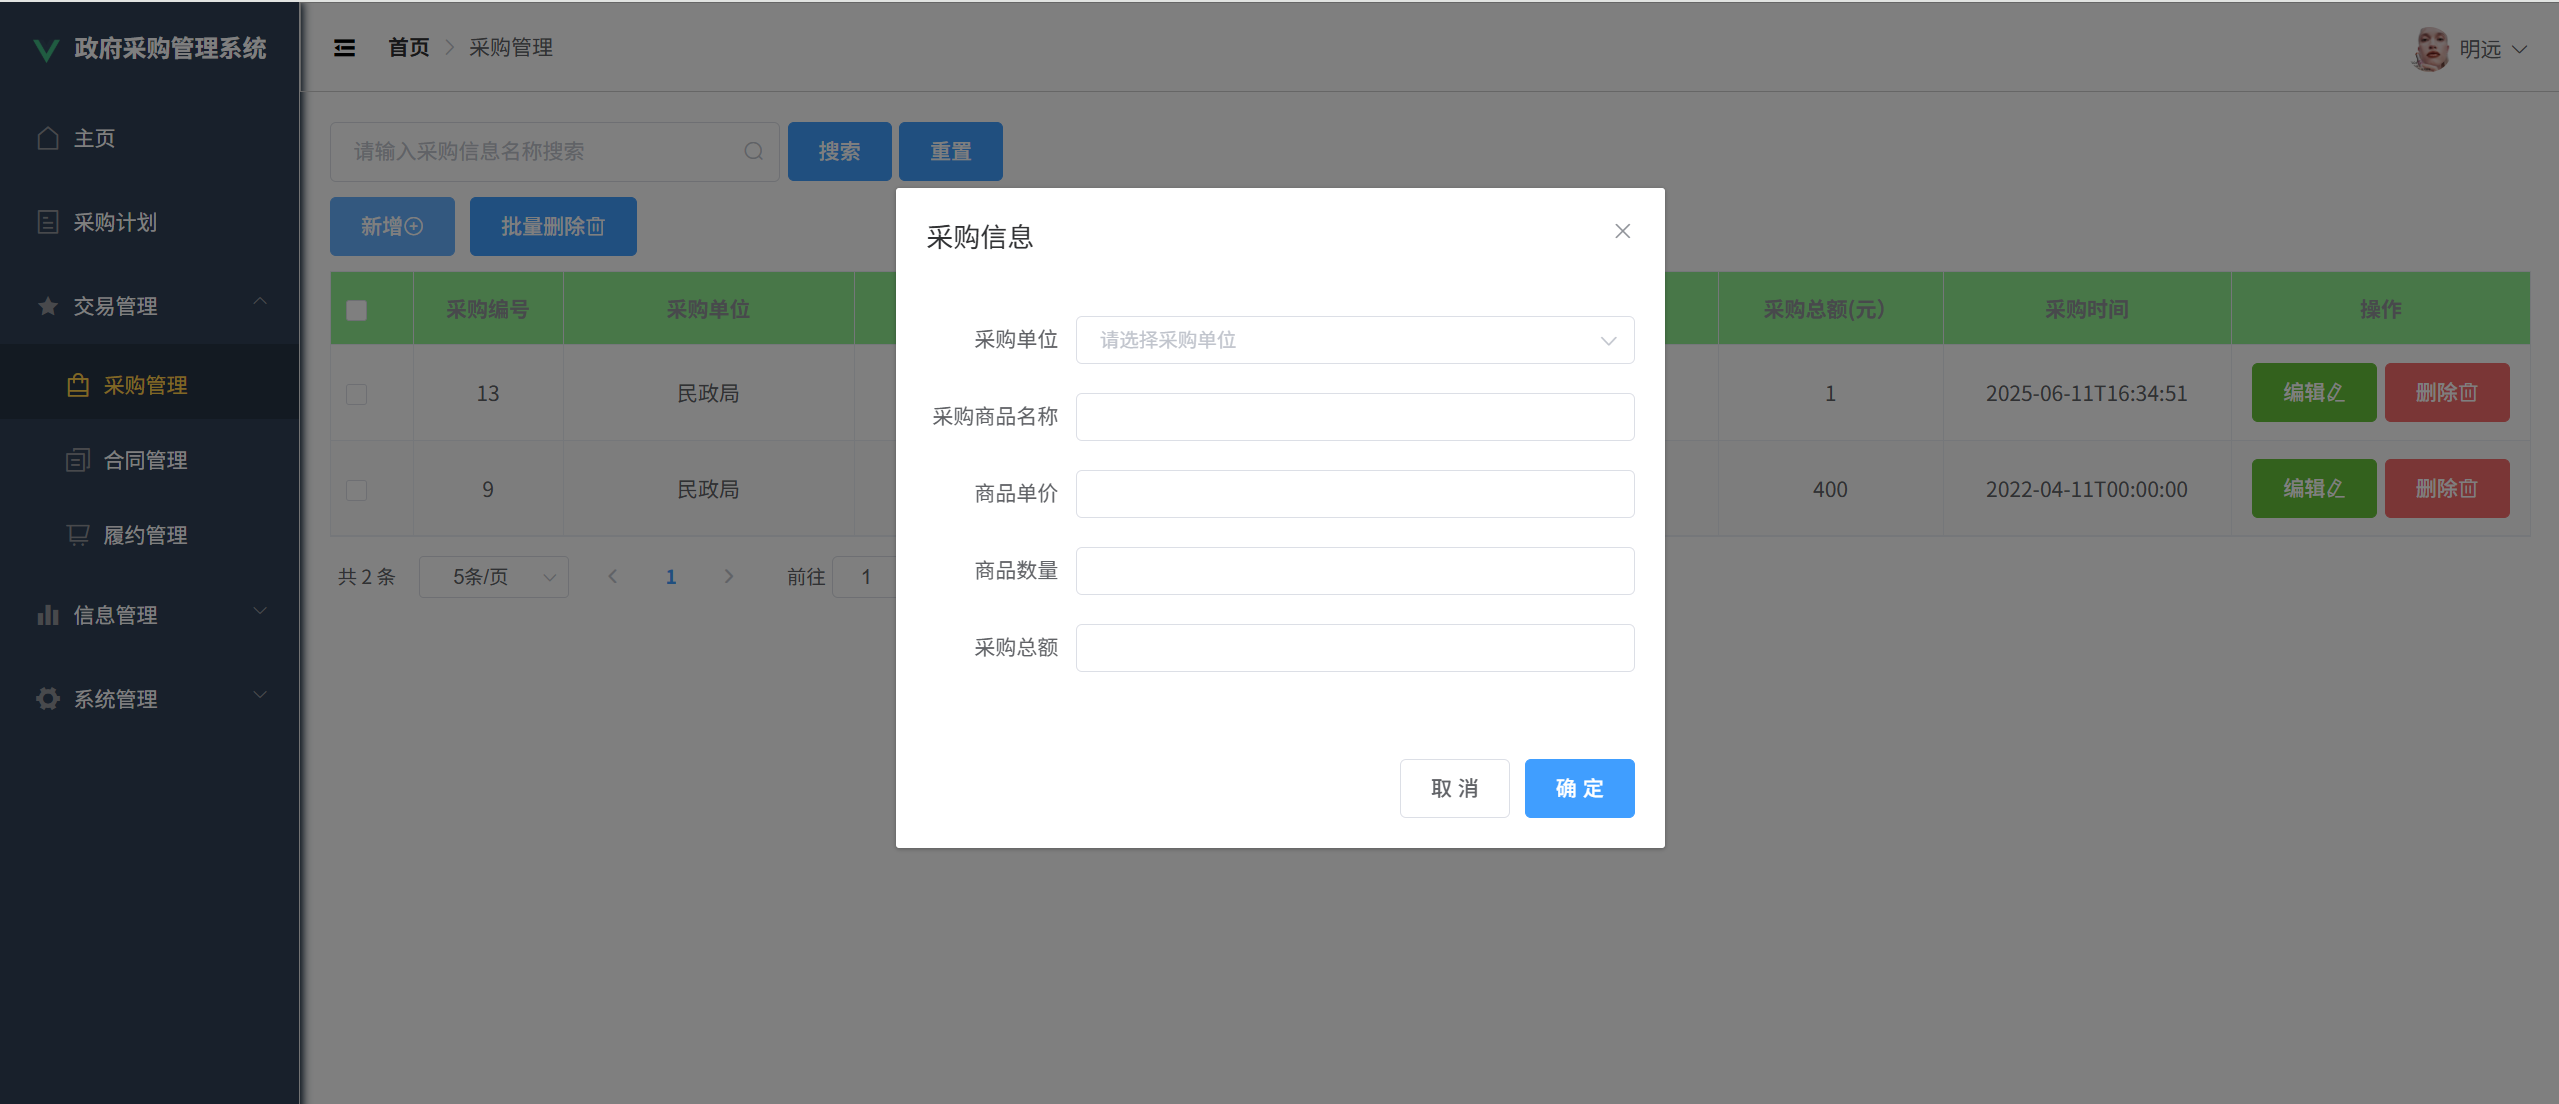Click the shopping bag icon for 采购管理
2559x1104 pixels.
pos(78,385)
